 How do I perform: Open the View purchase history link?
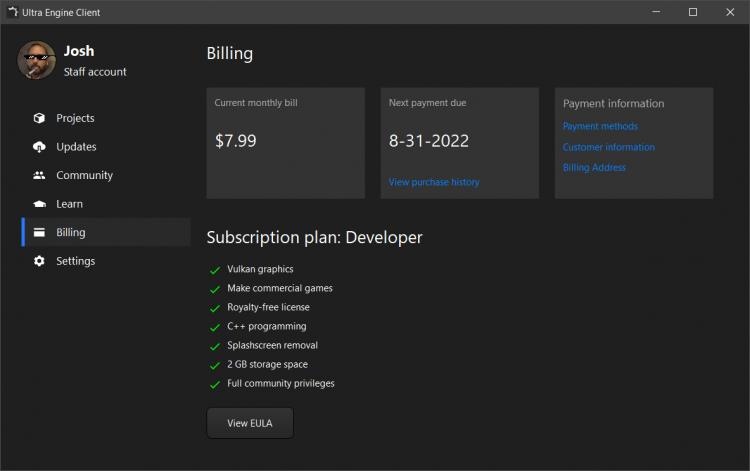(x=434, y=182)
